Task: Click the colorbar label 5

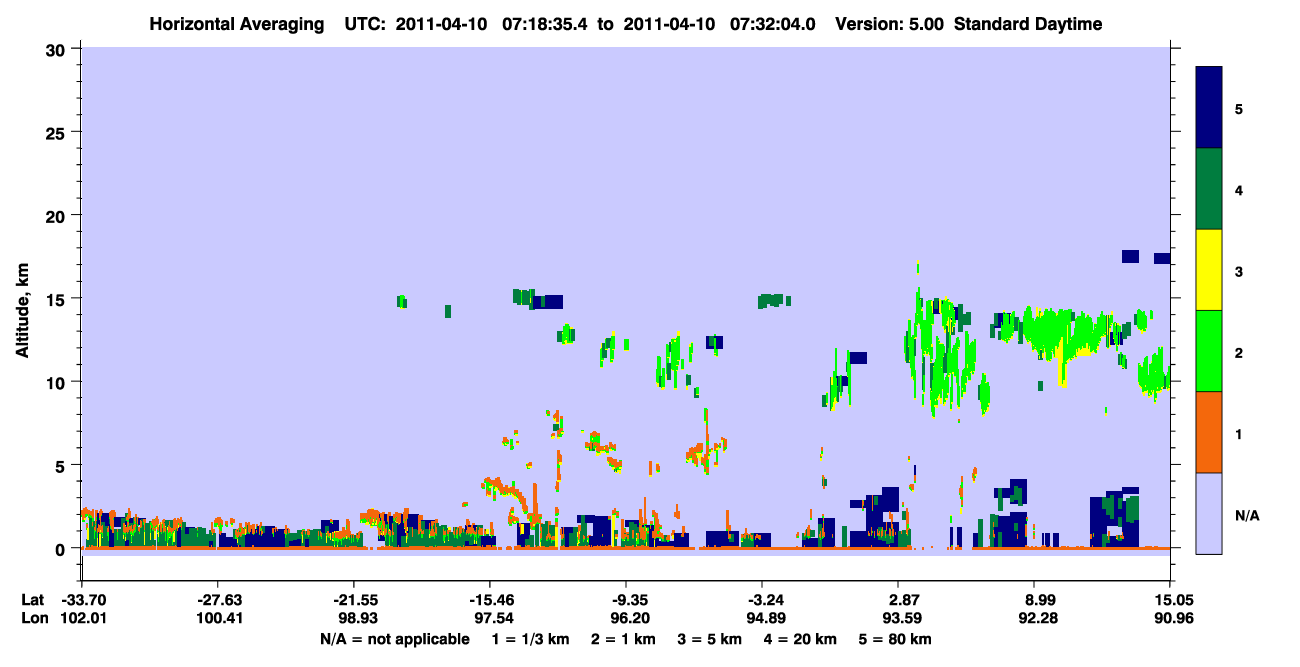Action: tap(1239, 108)
